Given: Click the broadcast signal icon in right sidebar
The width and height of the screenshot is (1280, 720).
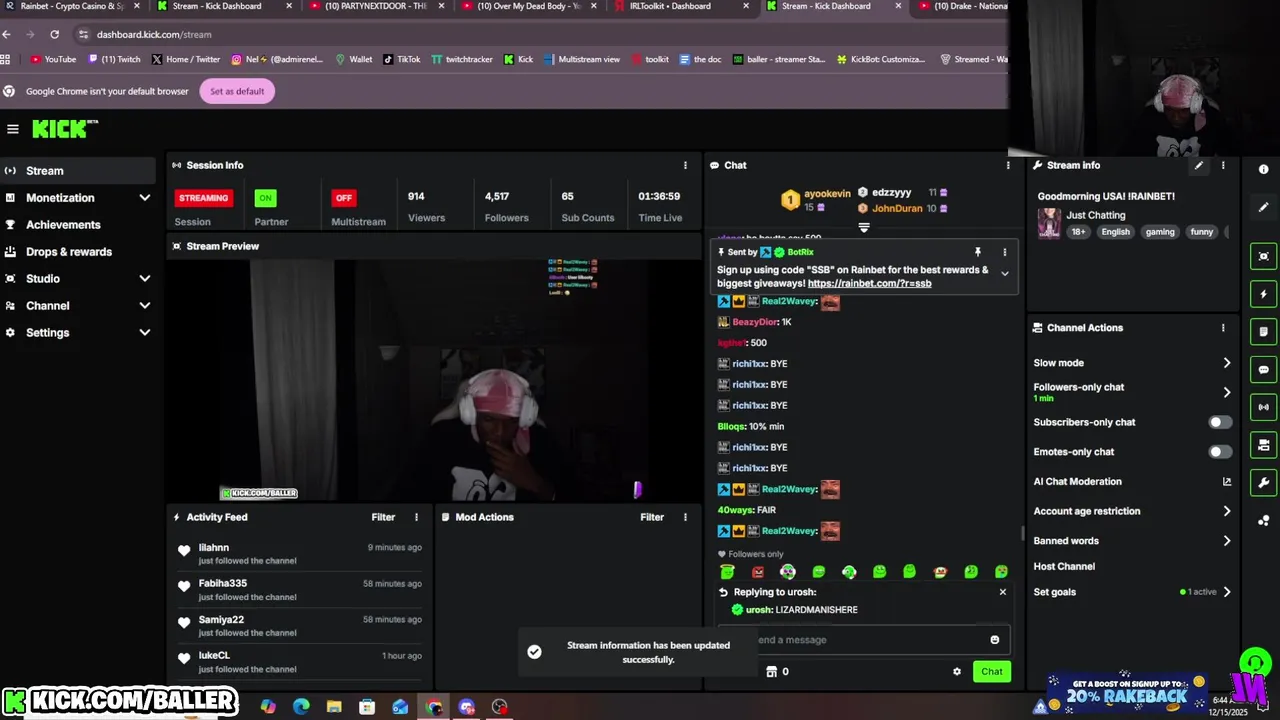Looking at the screenshot, I should (1264, 407).
